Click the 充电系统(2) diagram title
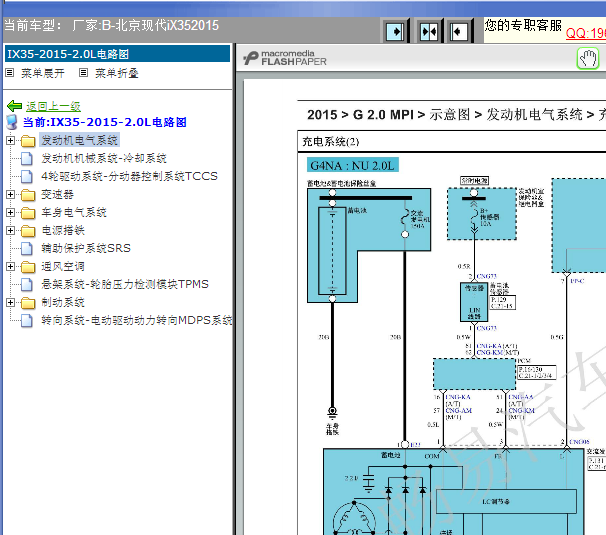The height and width of the screenshot is (535, 606). pyautogui.click(x=330, y=142)
